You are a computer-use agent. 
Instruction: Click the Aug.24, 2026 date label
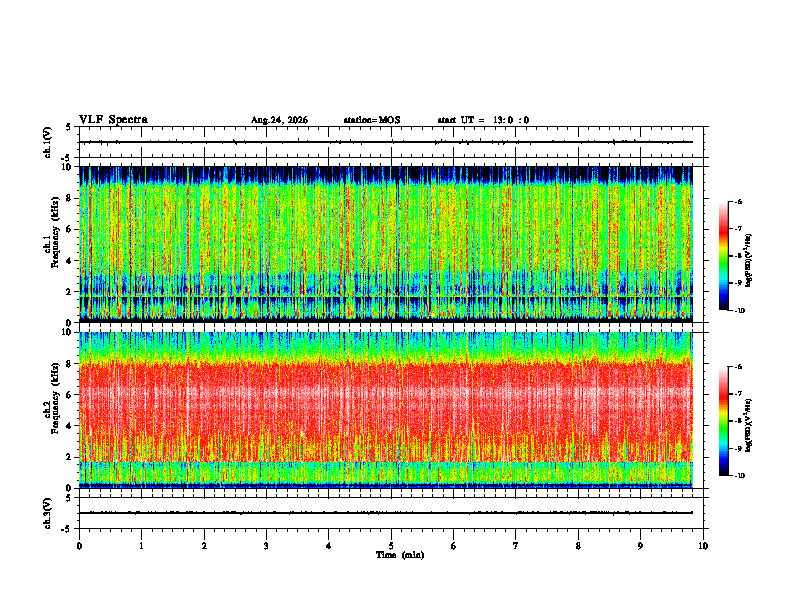(279, 120)
